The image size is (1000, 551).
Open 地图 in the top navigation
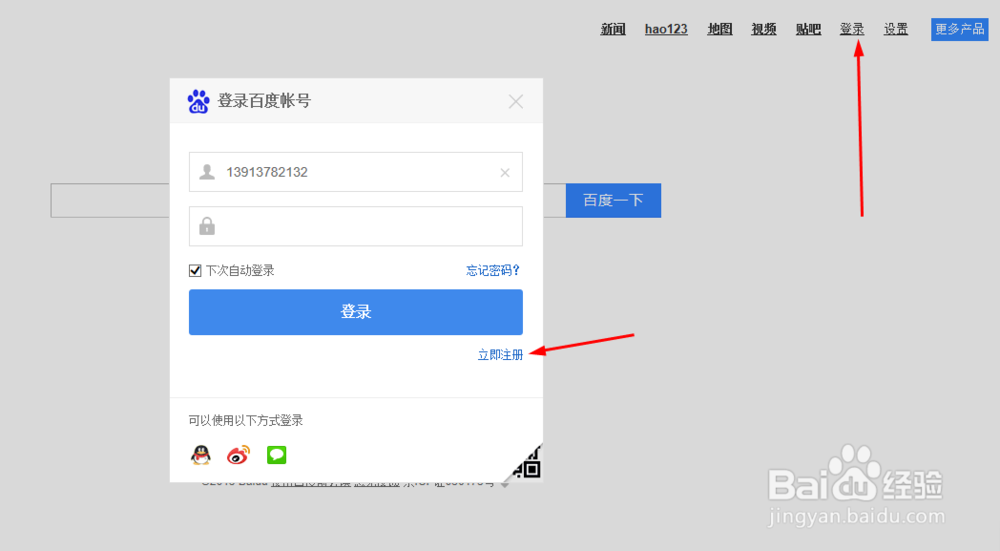click(720, 29)
